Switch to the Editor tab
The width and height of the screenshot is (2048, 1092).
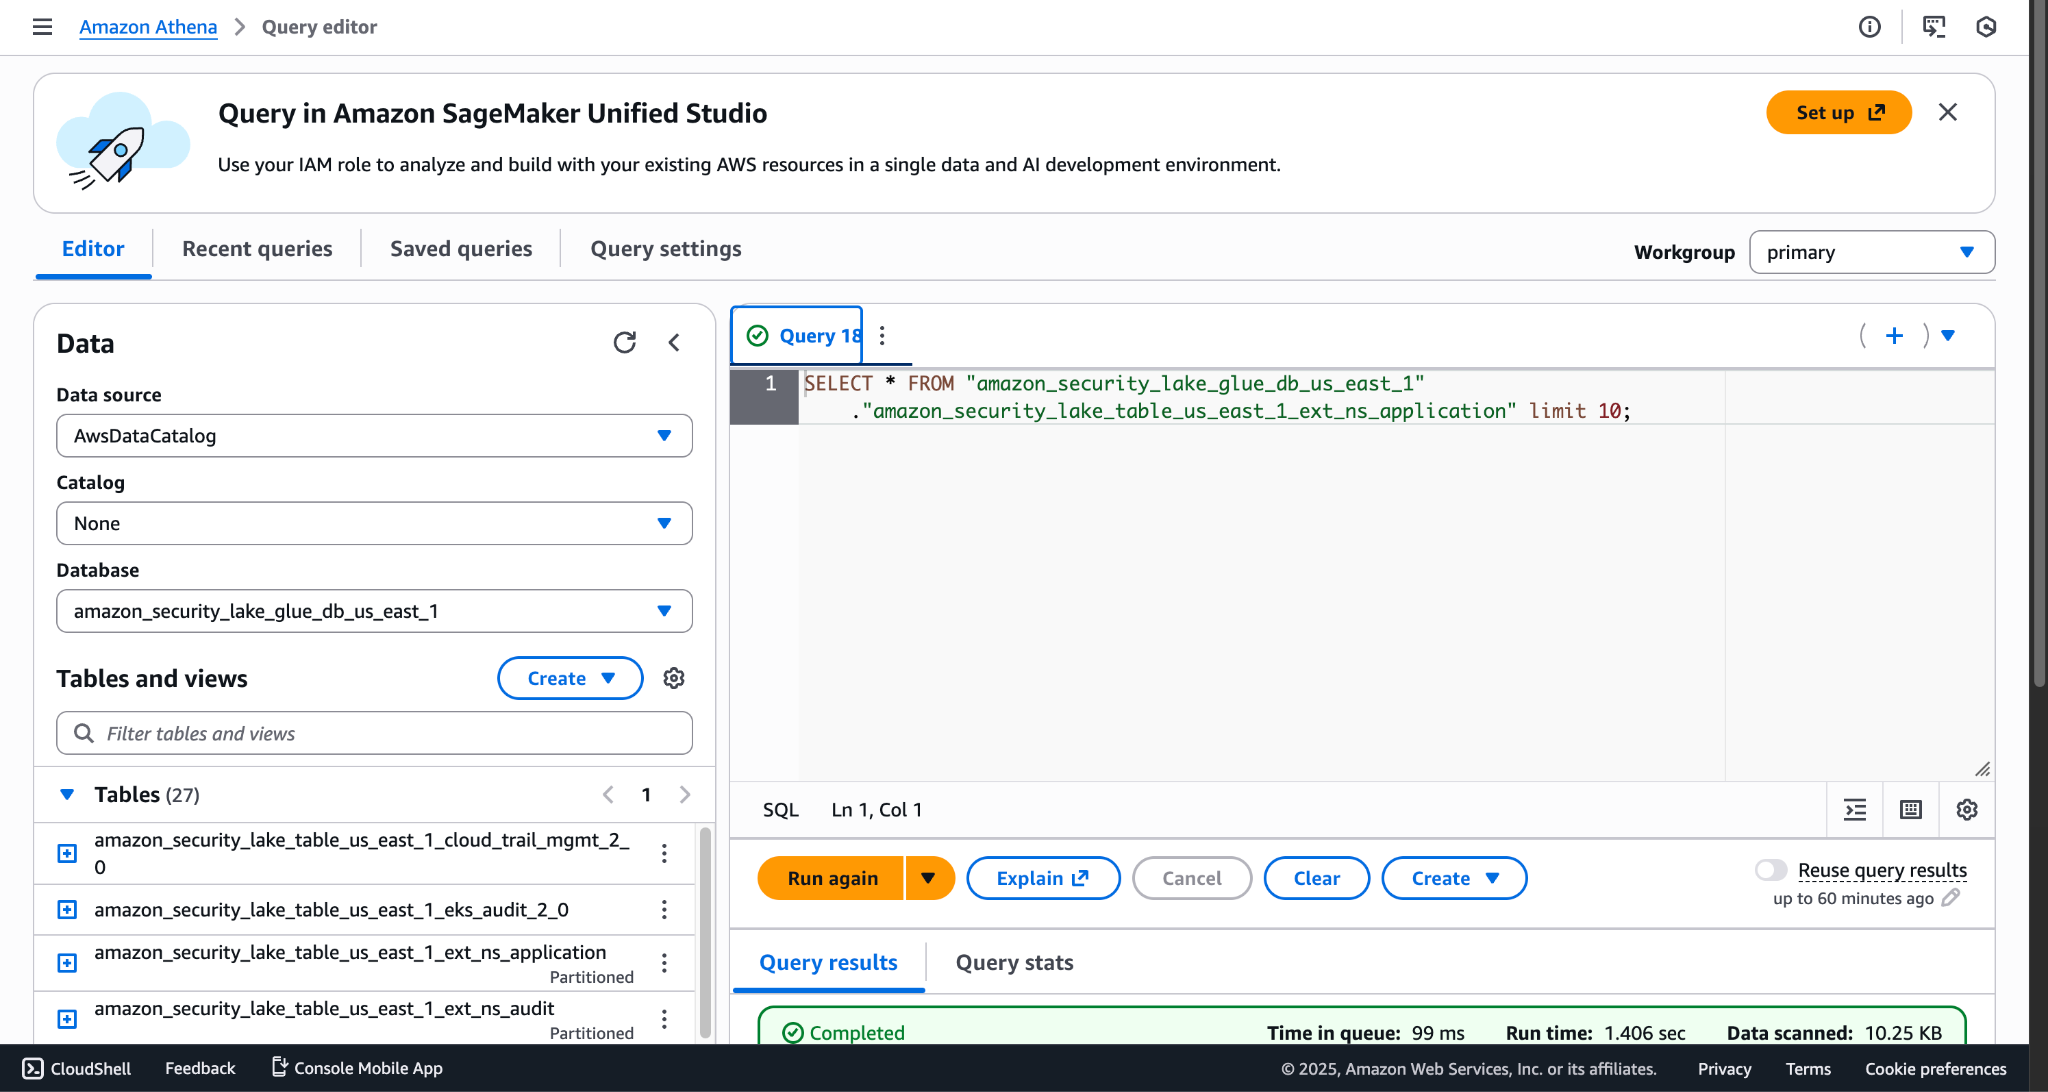(x=93, y=249)
